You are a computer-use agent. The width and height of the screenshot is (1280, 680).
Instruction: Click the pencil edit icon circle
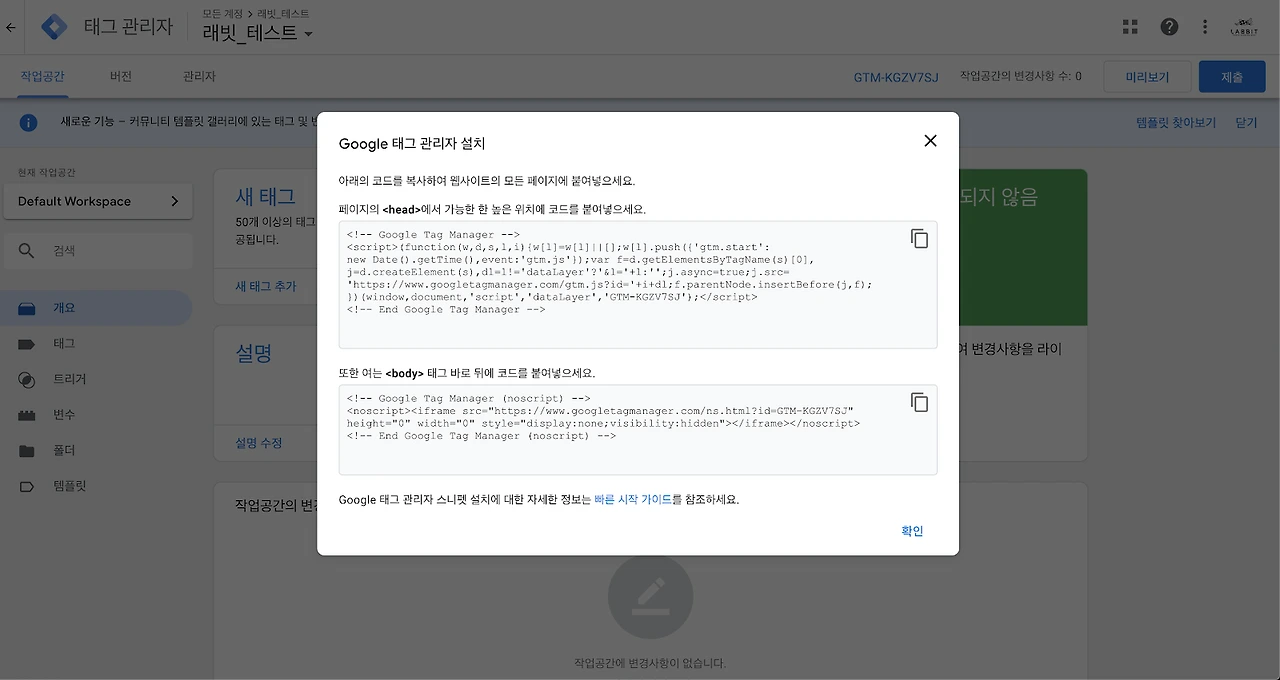(650, 597)
